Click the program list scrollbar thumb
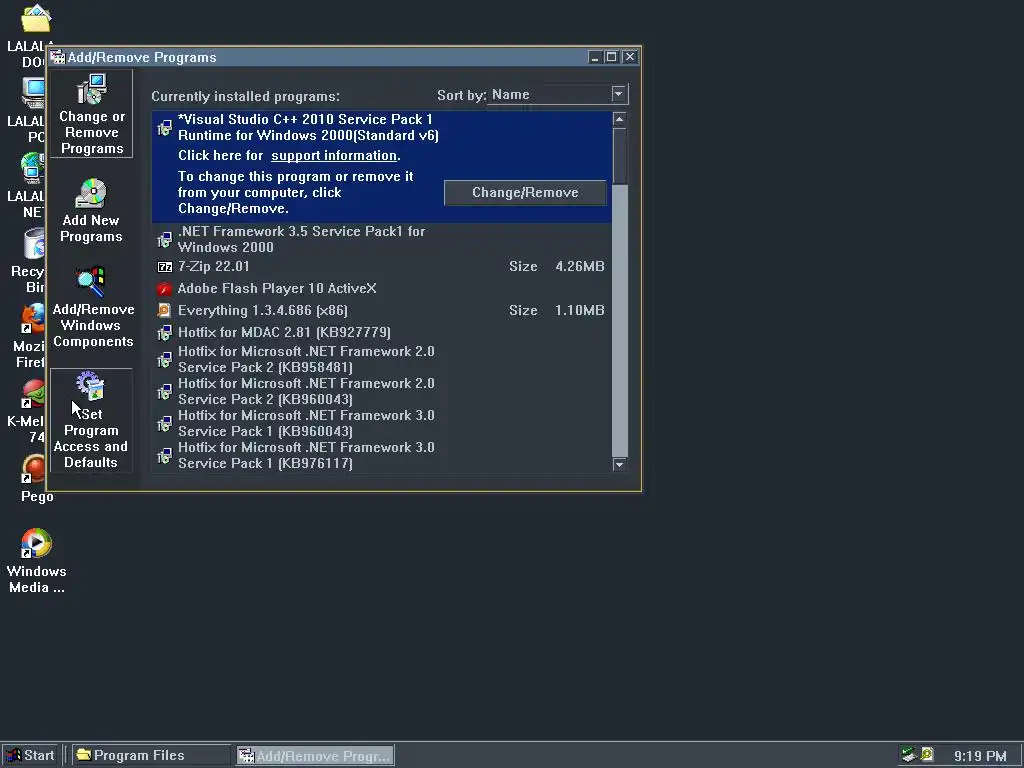 point(619,156)
